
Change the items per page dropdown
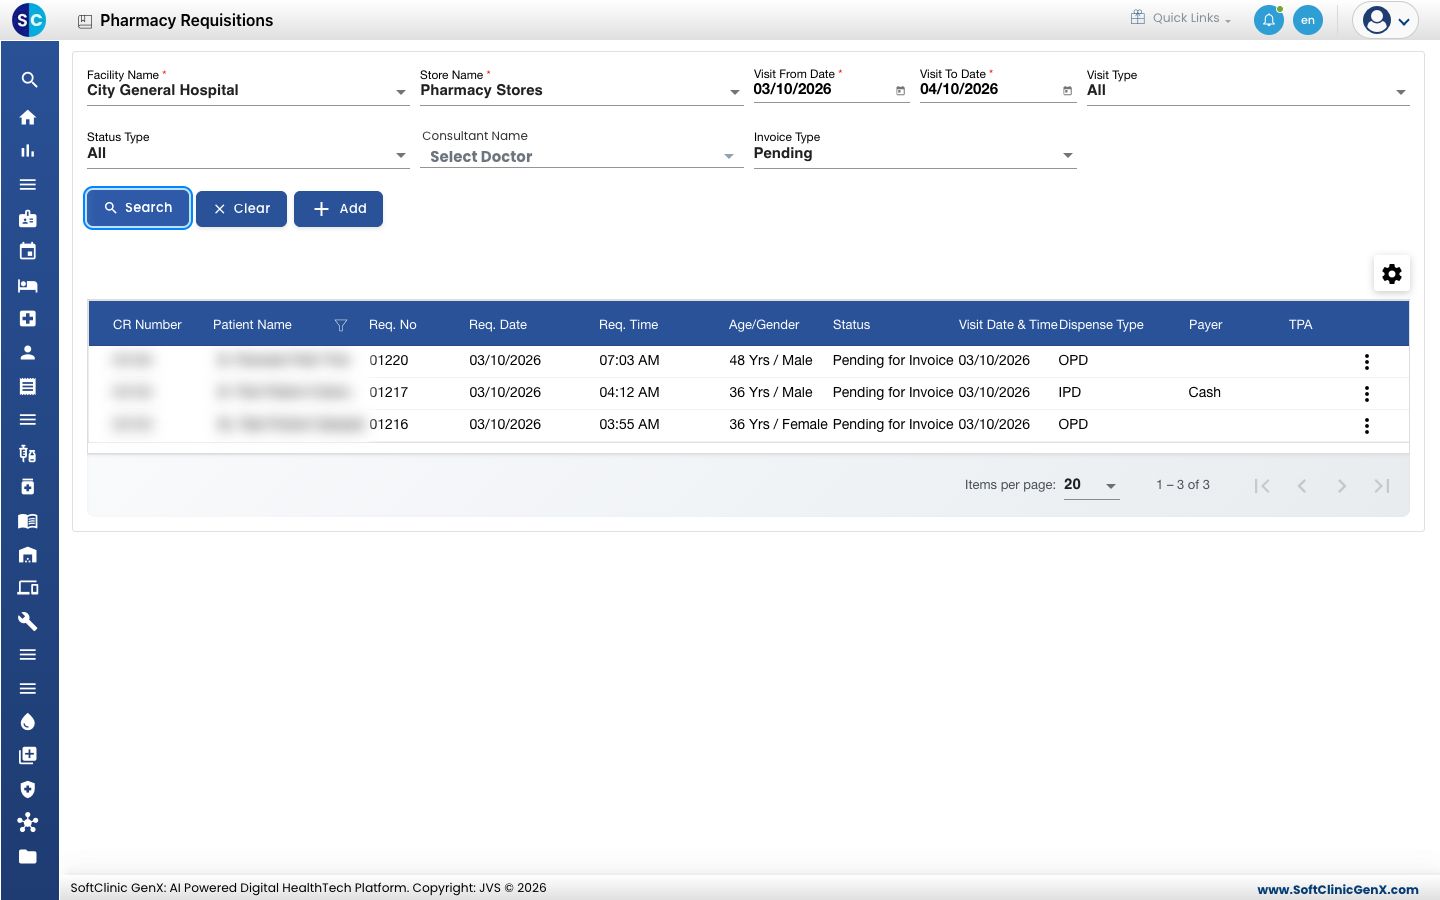point(1091,485)
